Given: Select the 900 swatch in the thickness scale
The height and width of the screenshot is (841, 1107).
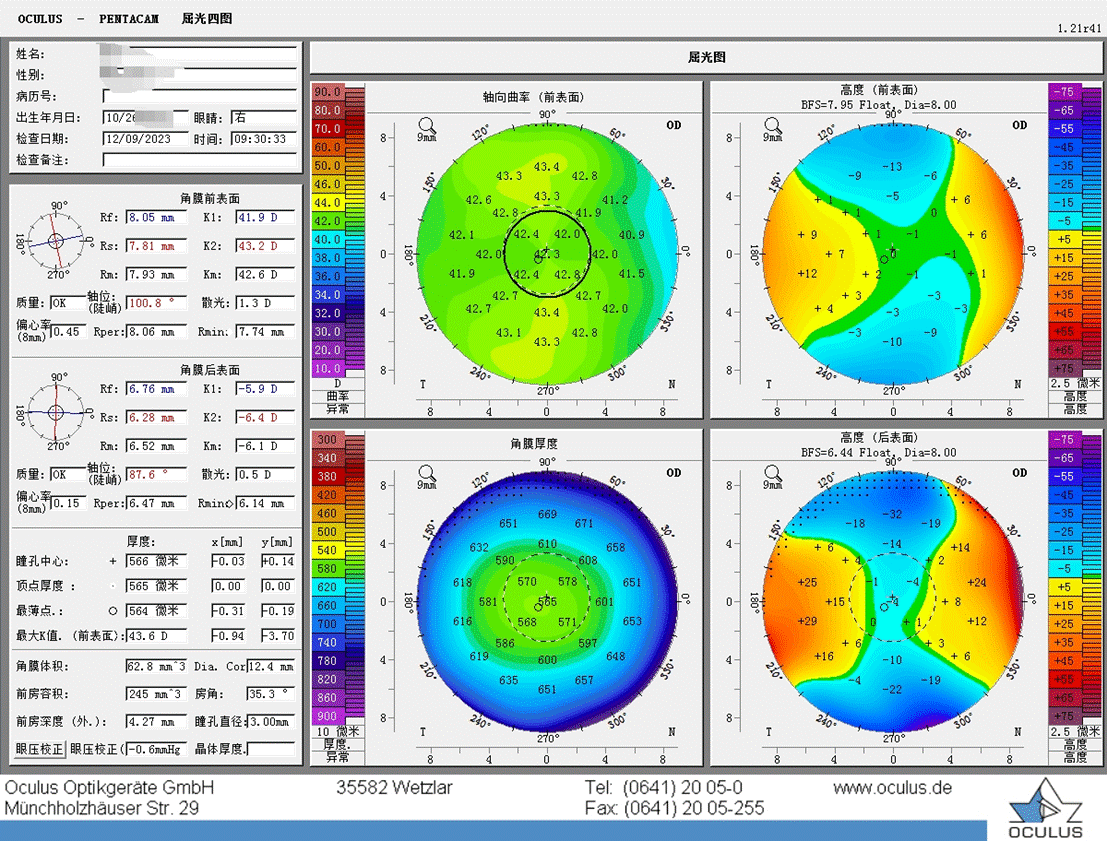Looking at the screenshot, I should pos(327,716).
